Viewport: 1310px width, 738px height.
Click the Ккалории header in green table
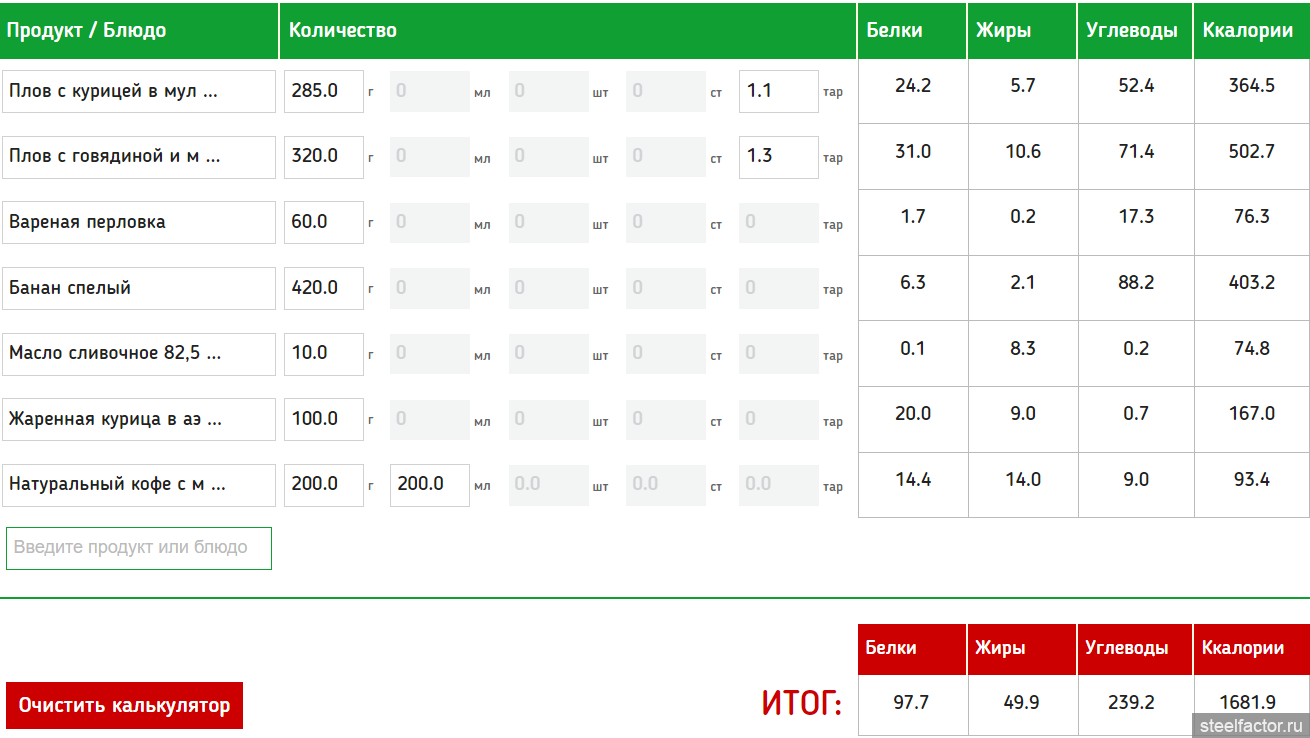coord(1247,30)
